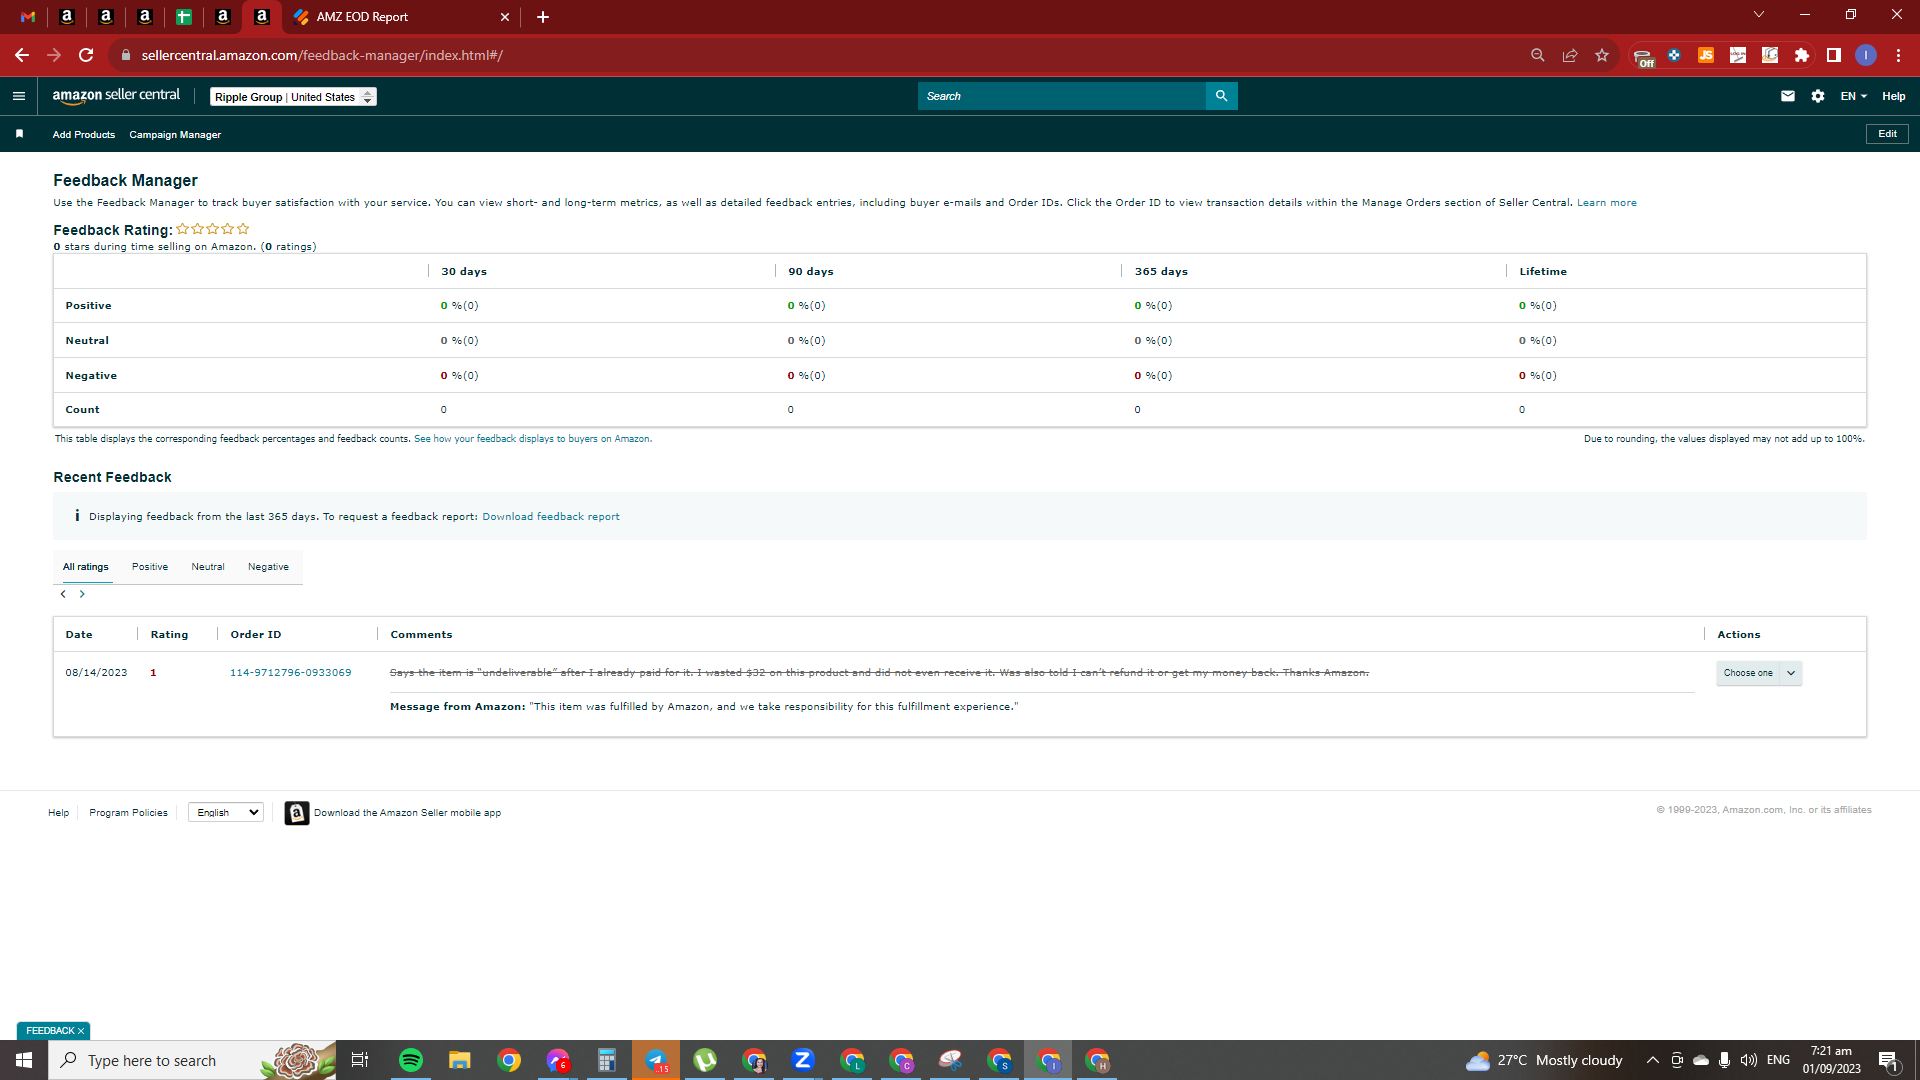
Task: Show hidden system tray icons
Action: click(1653, 1060)
